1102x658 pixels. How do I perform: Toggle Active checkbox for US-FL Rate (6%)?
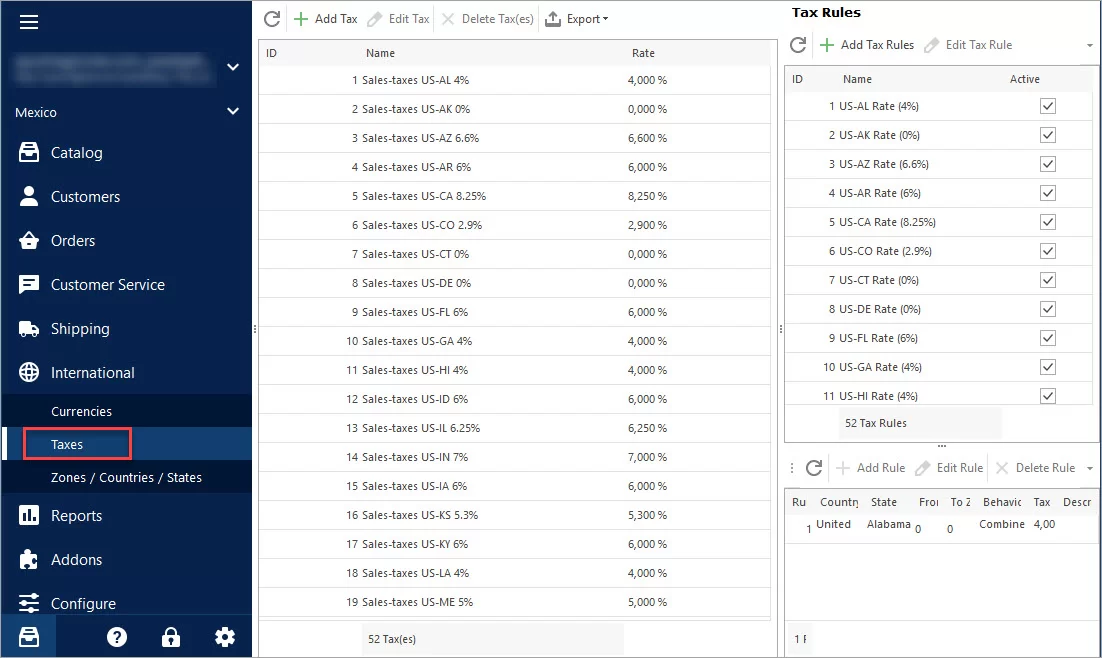[1047, 338]
